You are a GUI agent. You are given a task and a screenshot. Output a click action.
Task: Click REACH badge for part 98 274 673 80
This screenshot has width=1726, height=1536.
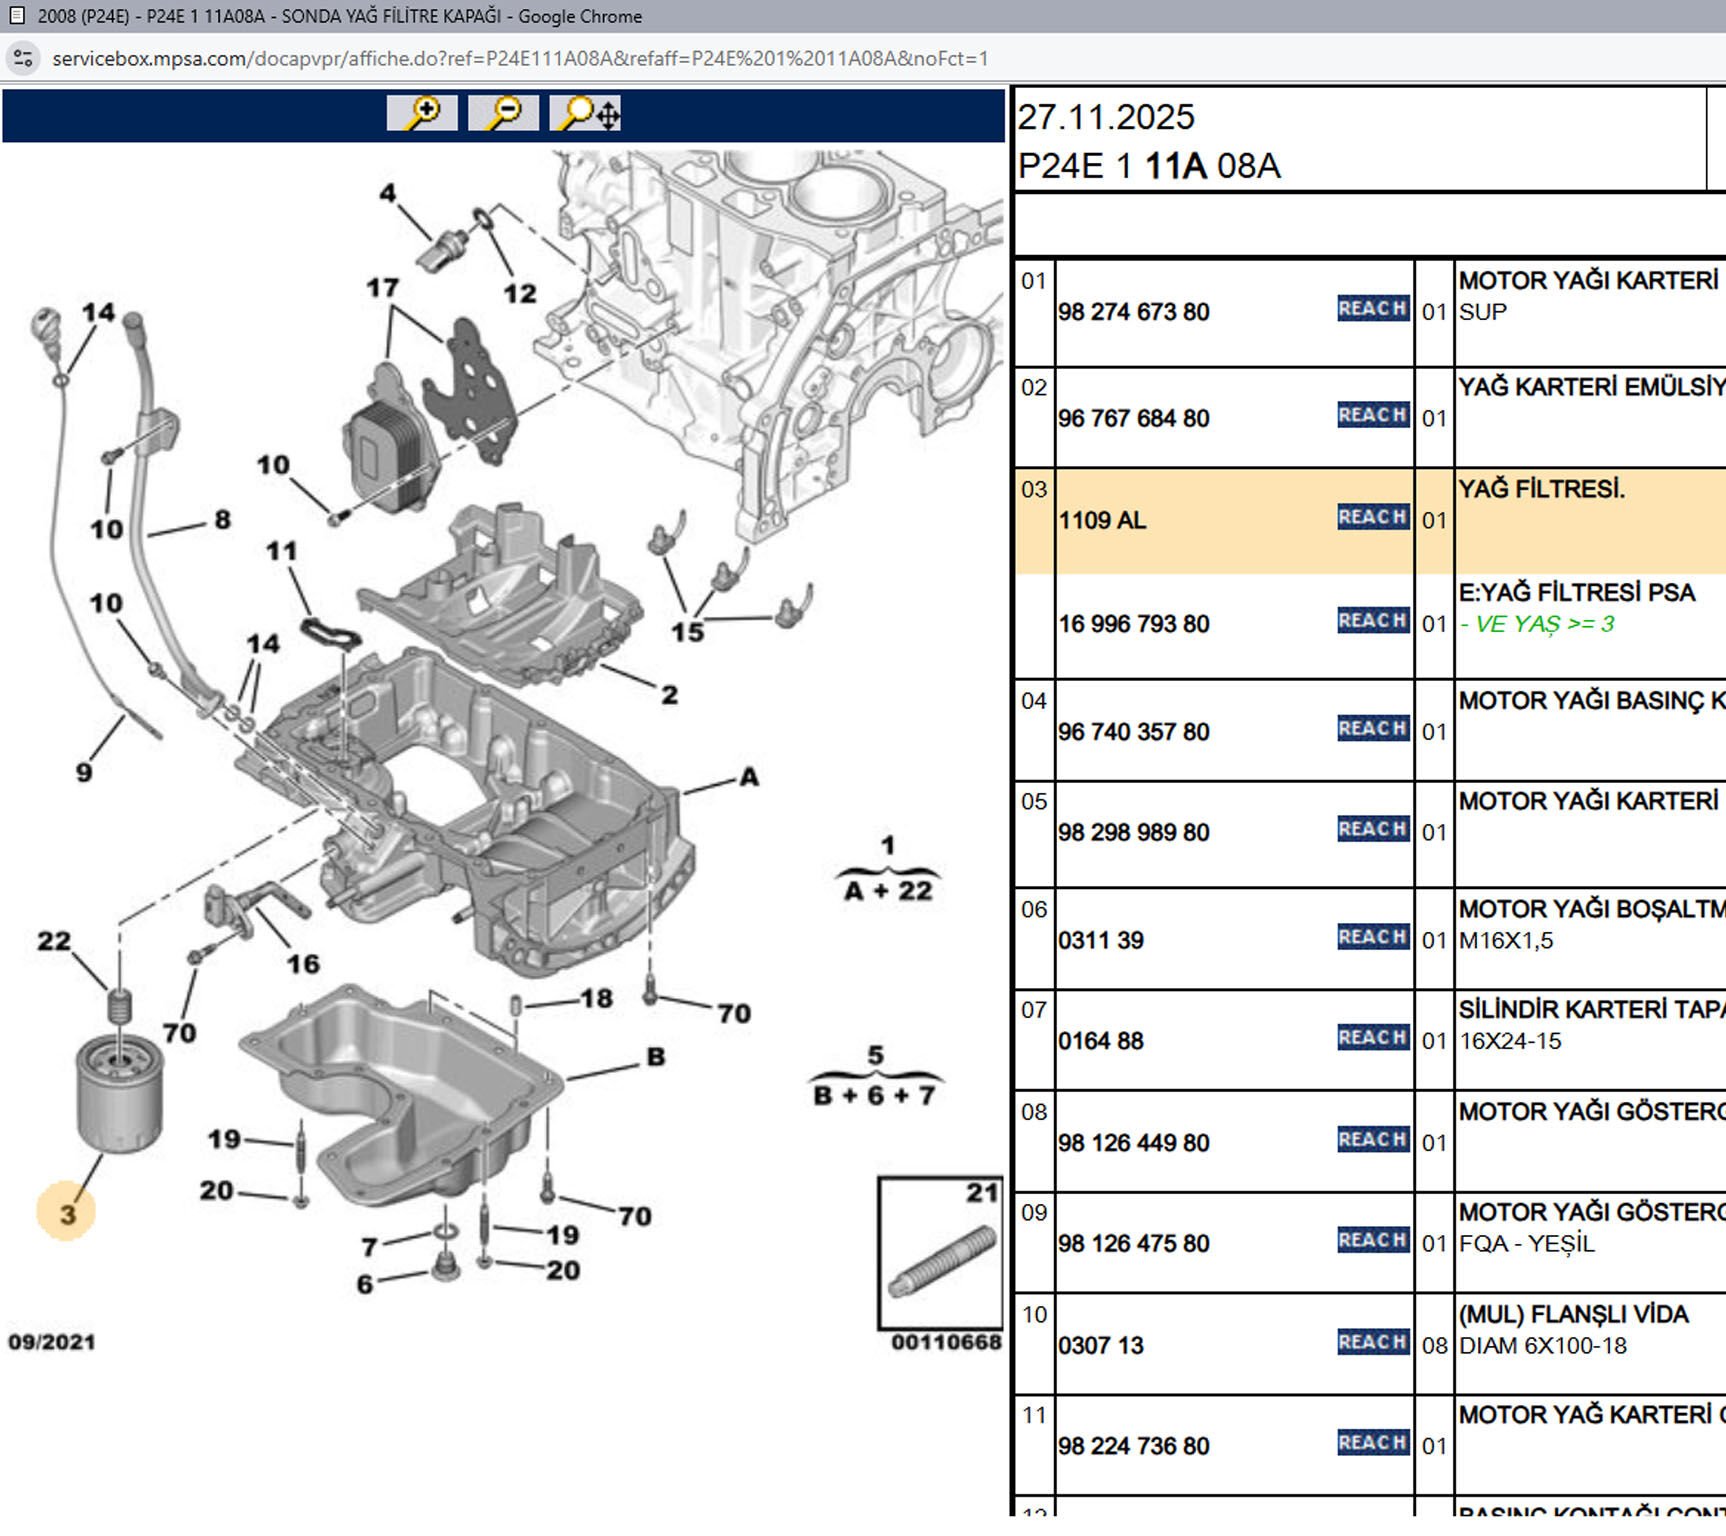tap(1372, 309)
